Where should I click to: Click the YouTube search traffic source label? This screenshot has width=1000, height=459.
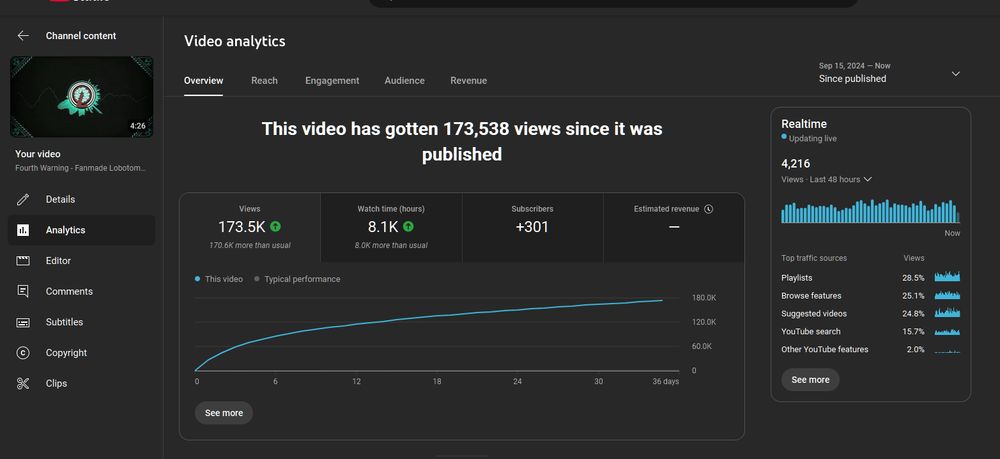tap(811, 332)
